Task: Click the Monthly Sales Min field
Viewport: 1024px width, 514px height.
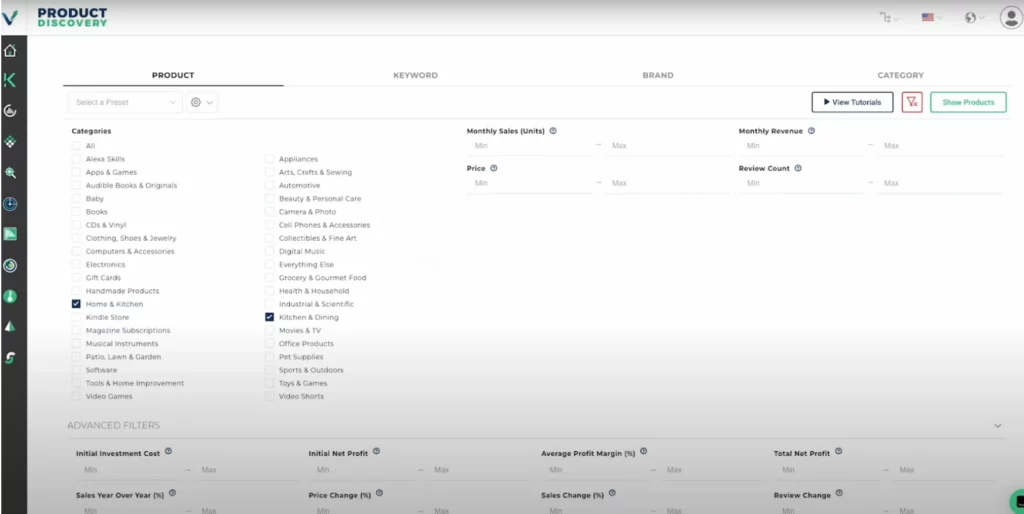Action: [531, 146]
